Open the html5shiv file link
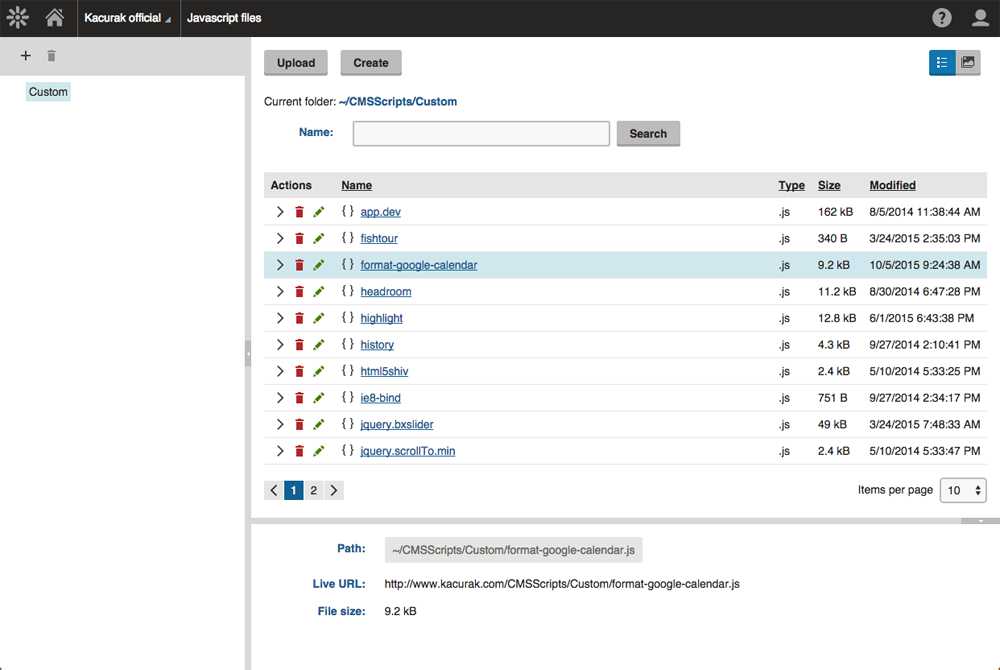This screenshot has width=1000, height=670. [x=384, y=371]
